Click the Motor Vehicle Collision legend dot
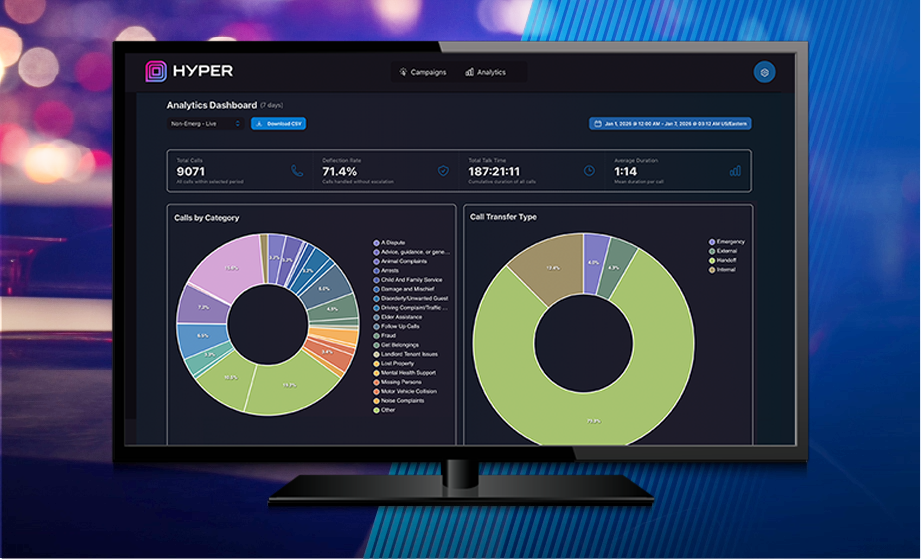921x559 pixels. pos(377,392)
